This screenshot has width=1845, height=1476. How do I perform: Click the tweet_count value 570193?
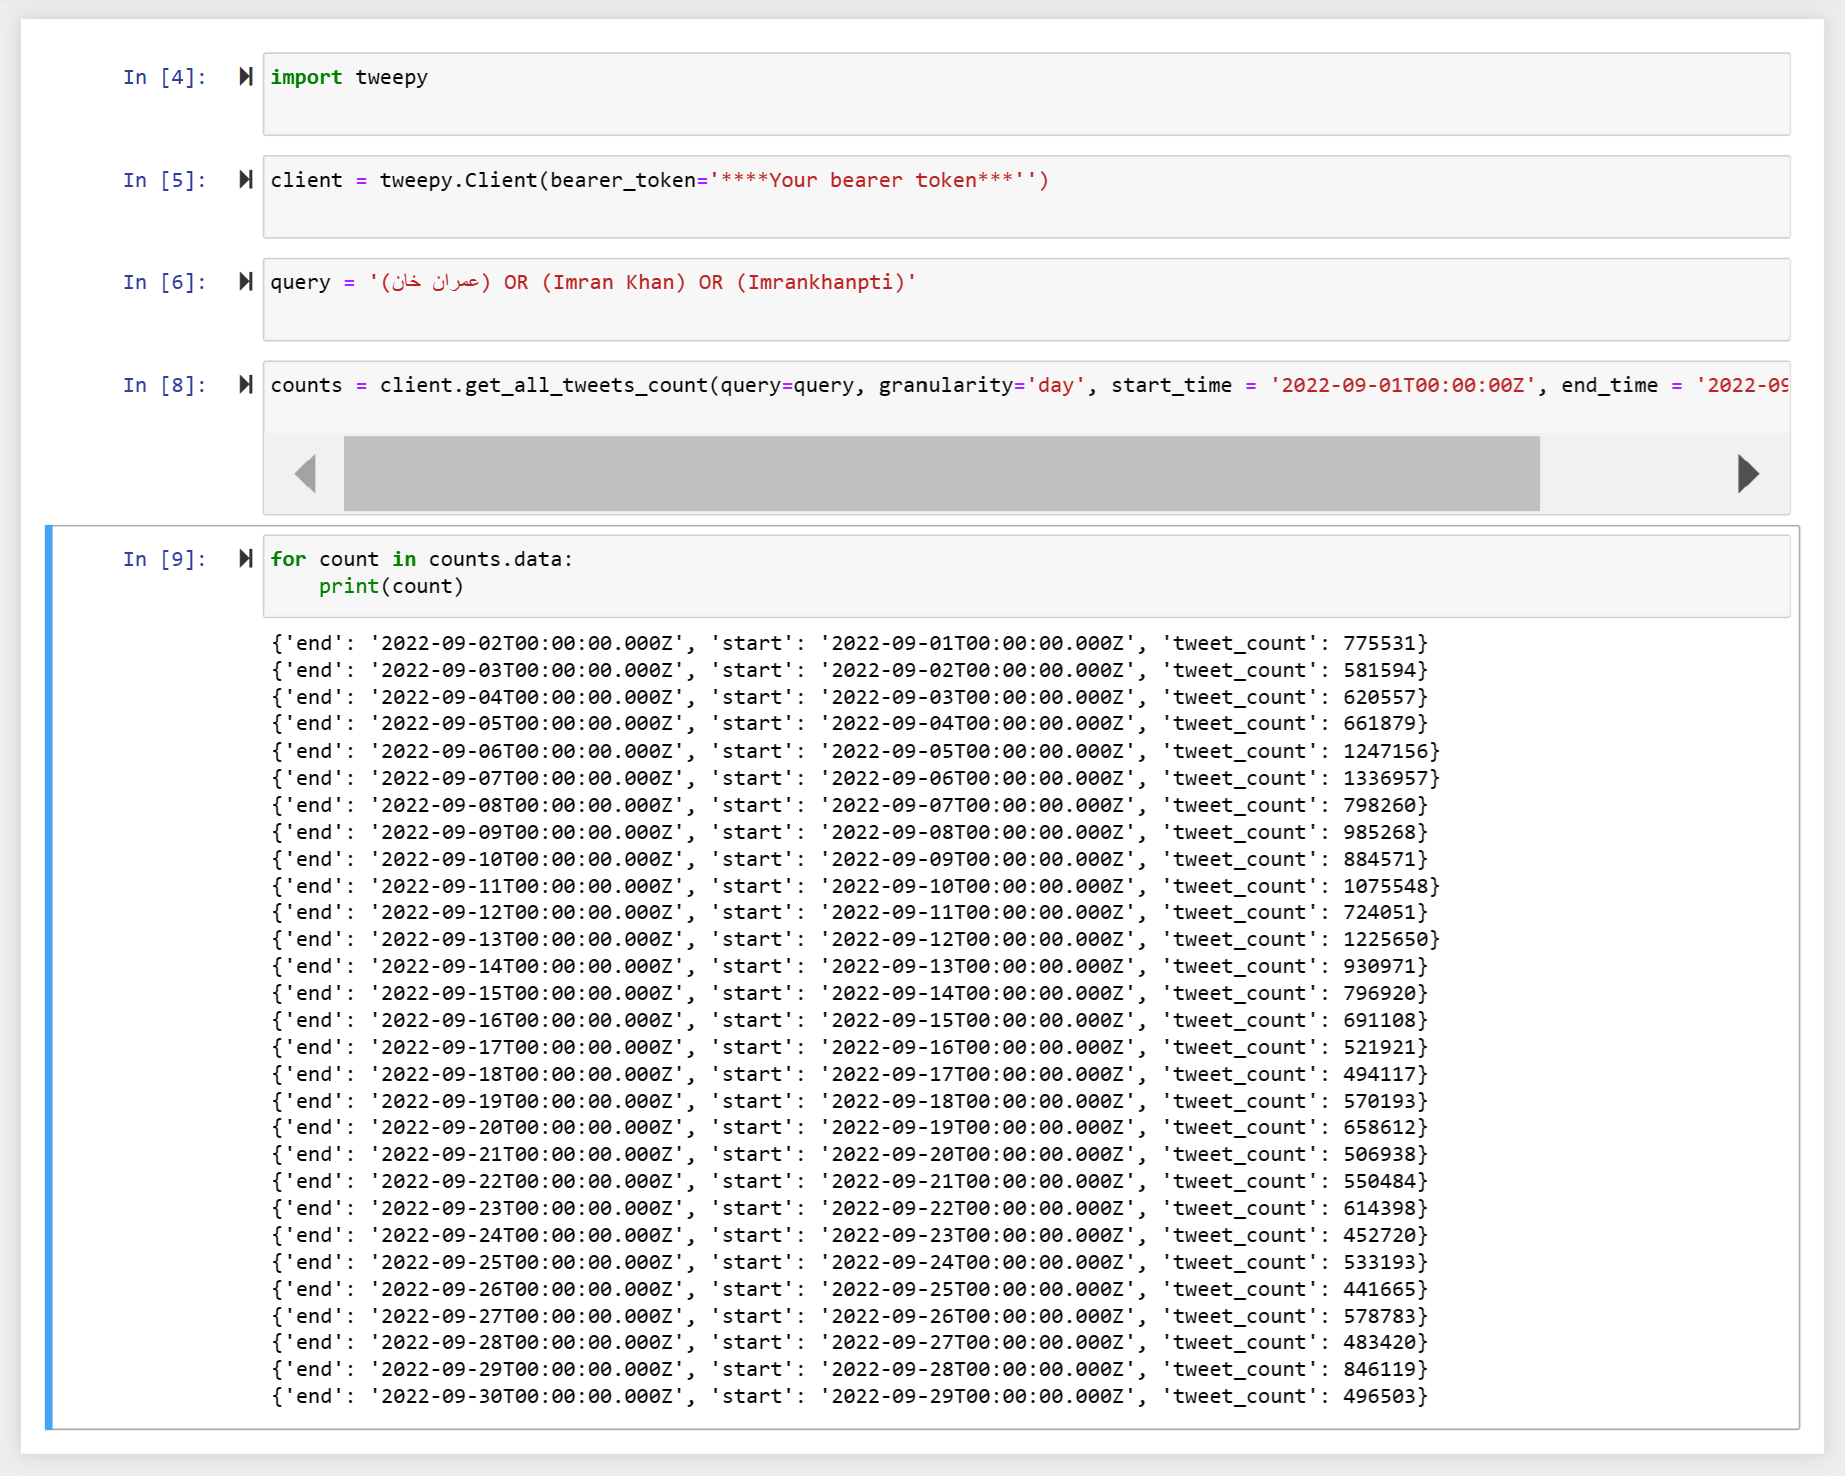(1379, 1101)
